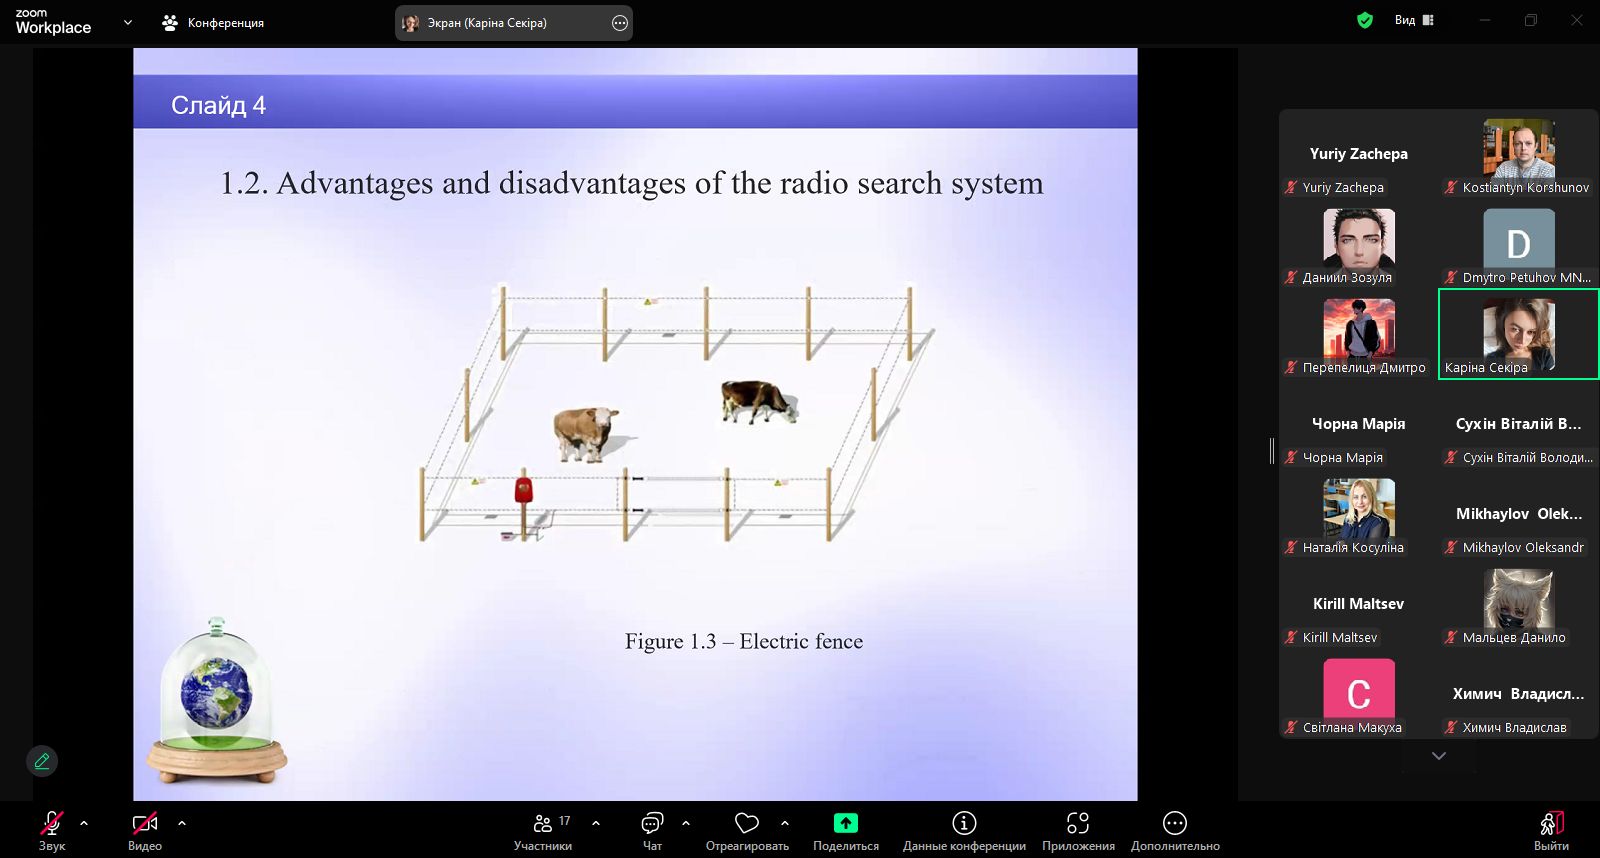Image resolution: width=1600 pixels, height=858 pixels.
Task: Expand reactions arrow beside Отреагировать
Action: point(785,823)
